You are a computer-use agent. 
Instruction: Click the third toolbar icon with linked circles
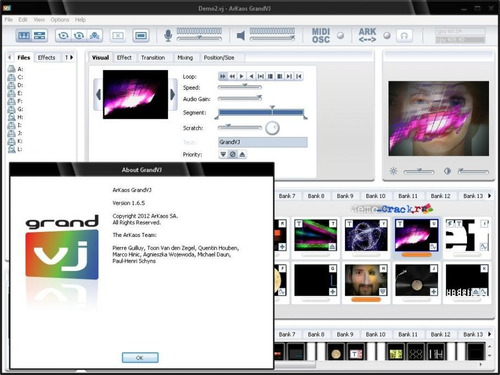[94, 35]
